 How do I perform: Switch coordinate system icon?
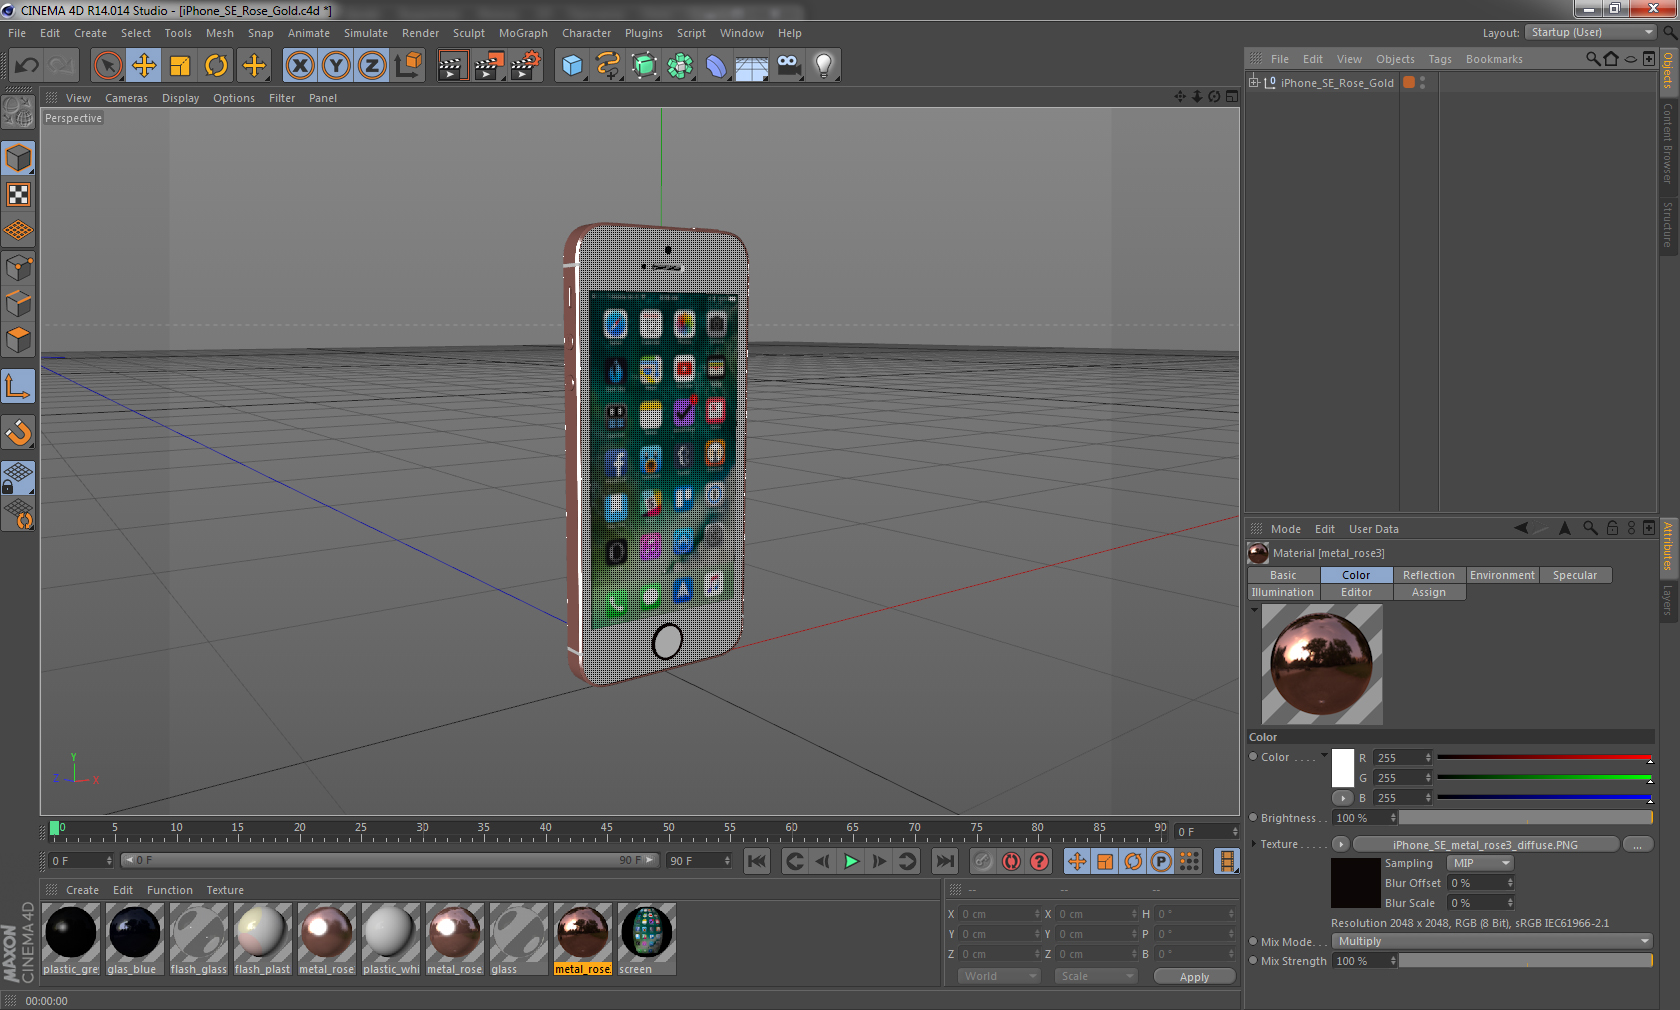[409, 66]
